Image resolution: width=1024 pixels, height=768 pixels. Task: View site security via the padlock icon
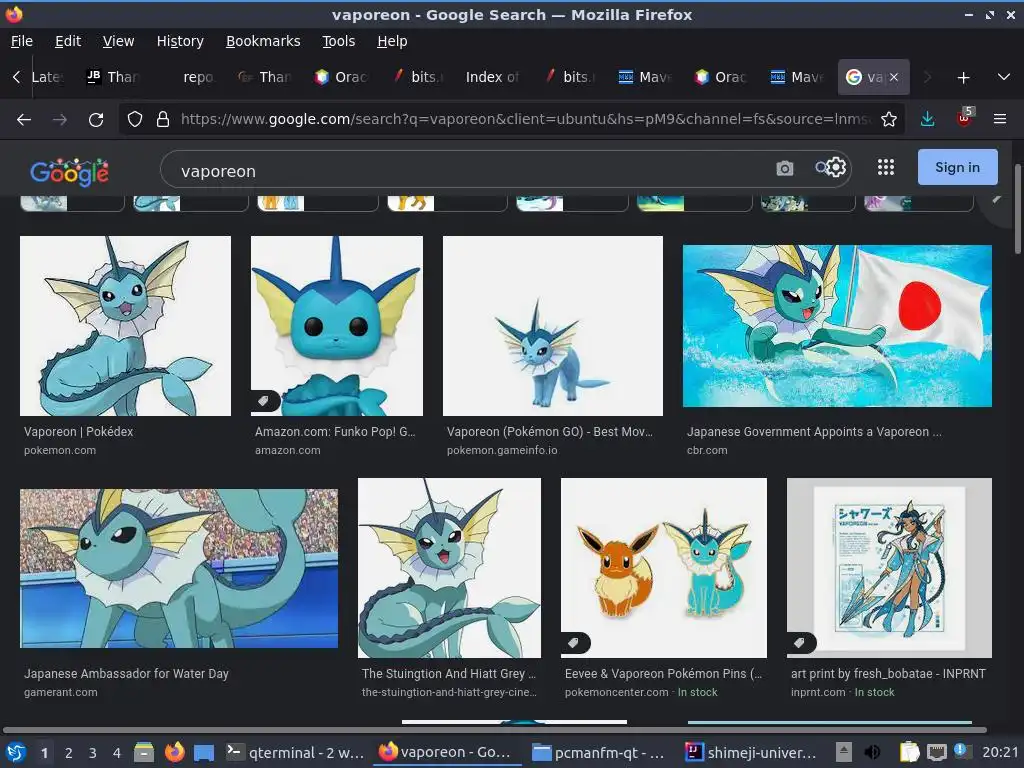(x=163, y=119)
